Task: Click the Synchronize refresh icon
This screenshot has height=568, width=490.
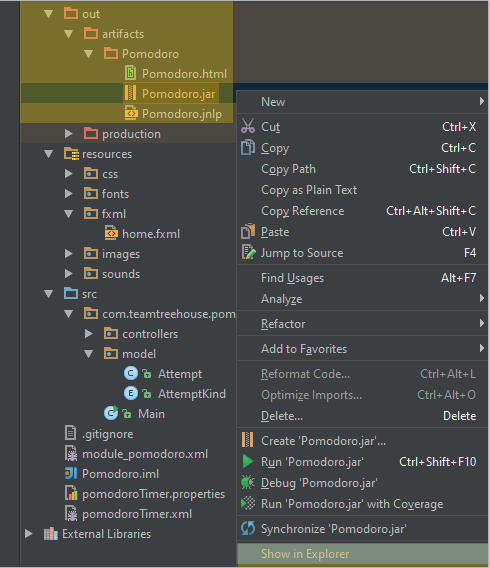Action: coord(248,529)
